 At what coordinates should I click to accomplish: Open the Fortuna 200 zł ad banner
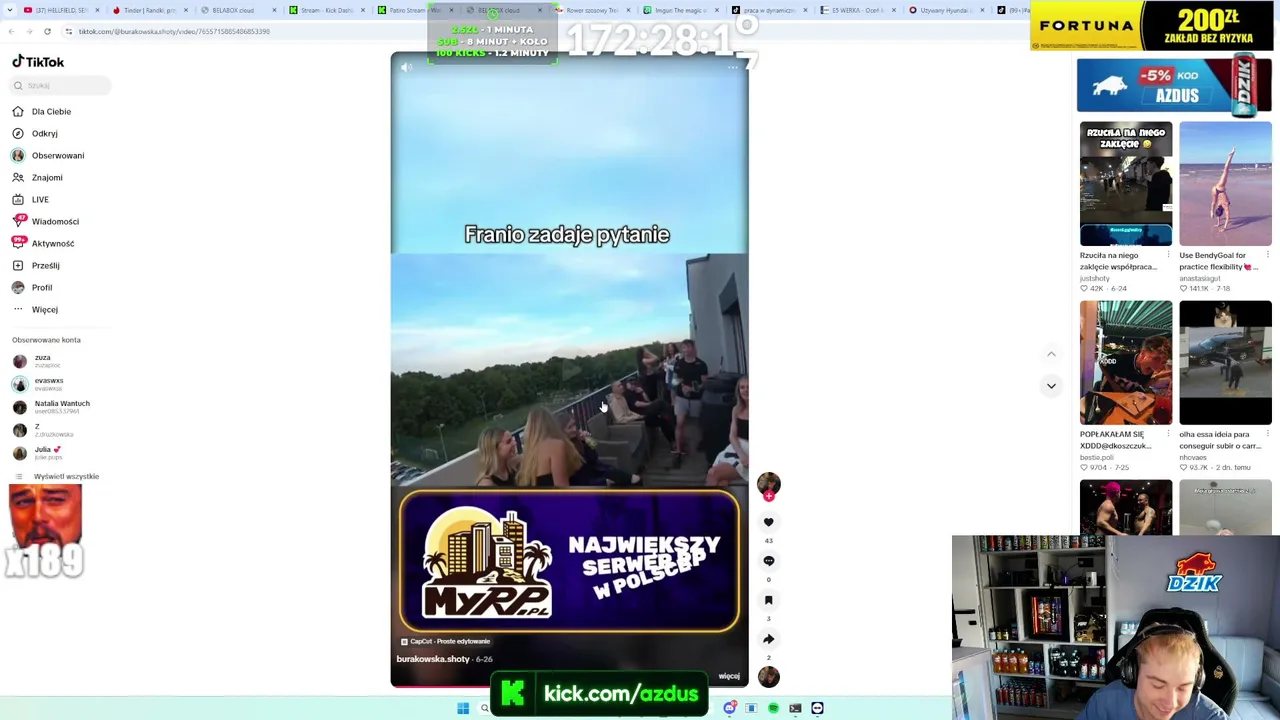1151,25
